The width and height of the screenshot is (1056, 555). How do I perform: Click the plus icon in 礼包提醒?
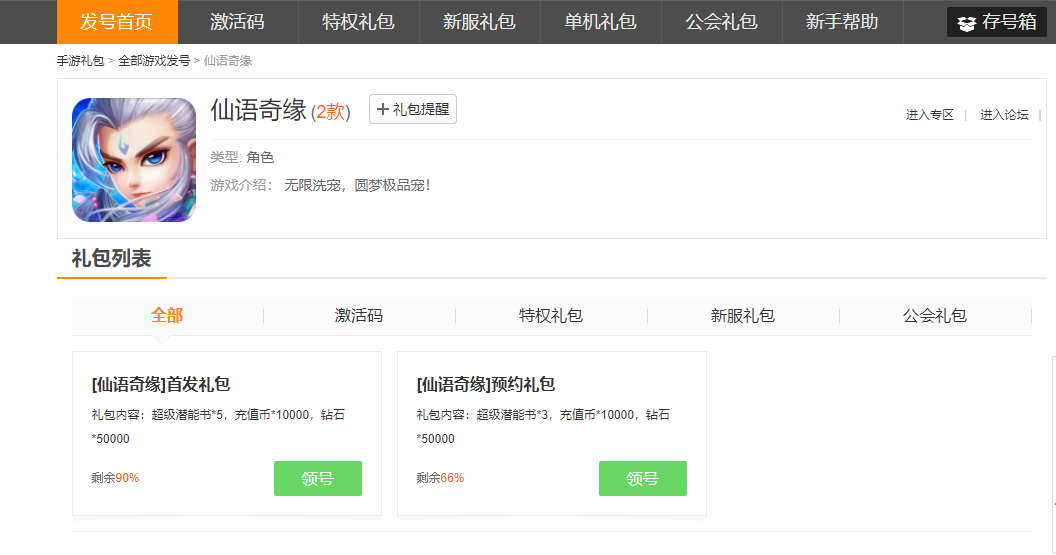(x=382, y=110)
